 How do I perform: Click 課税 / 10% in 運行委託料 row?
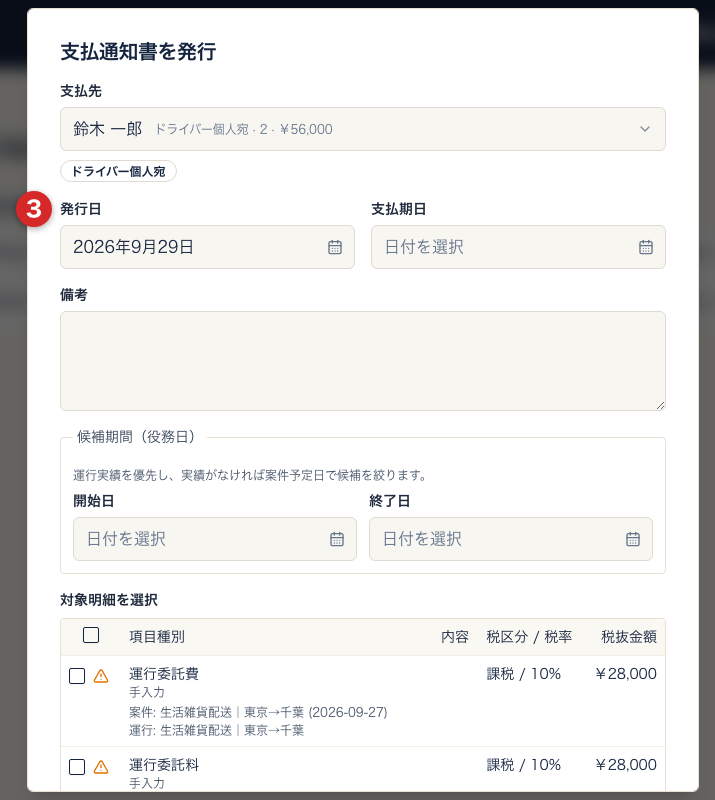pyautogui.click(x=524, y=765)
